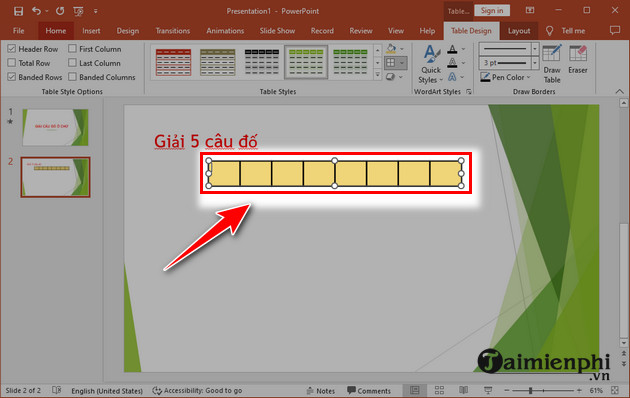Activate the Draw Table tool
This screenshot has width=630, height=398.
pyautogui.click(x=552, y=64)
